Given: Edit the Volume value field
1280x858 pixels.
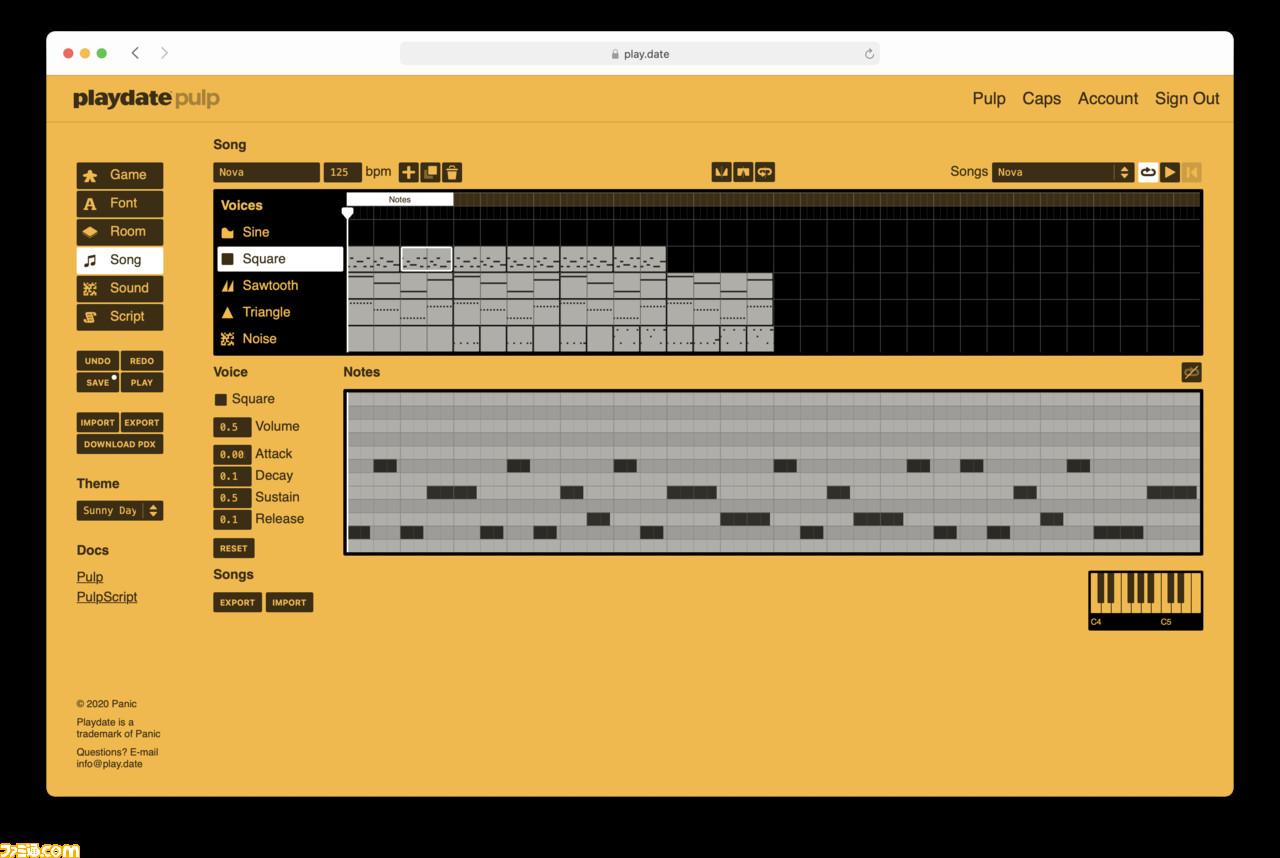Looking at the screenshot, I should [x=232, y=427].
